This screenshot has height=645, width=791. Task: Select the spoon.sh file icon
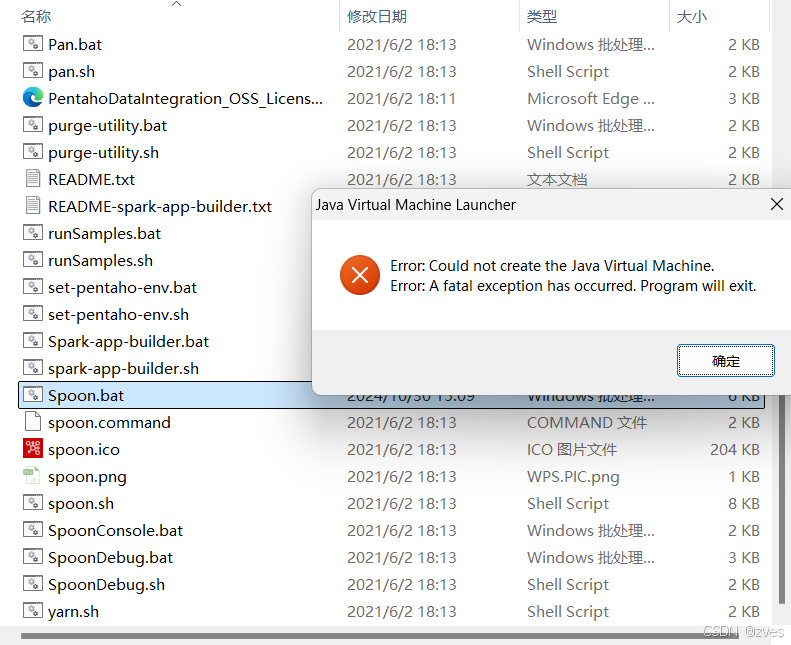(x=33, y=503)
